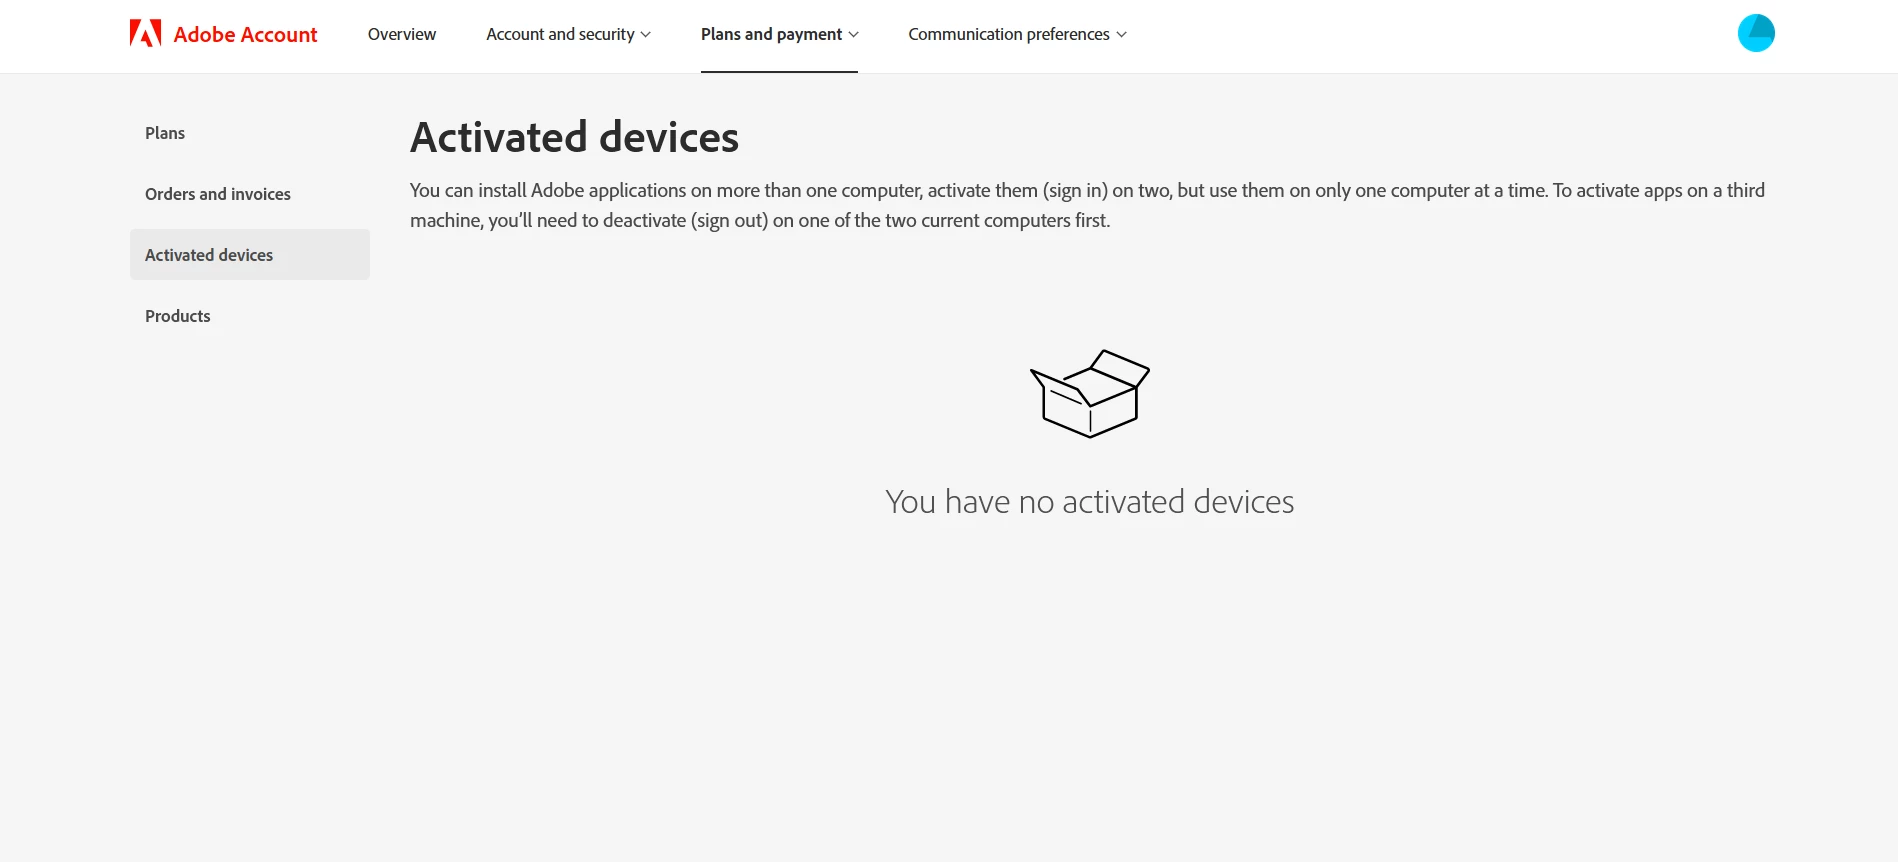Go to the Overview tab
This screenshot has height=862, width=1898.
click(402, 34)
